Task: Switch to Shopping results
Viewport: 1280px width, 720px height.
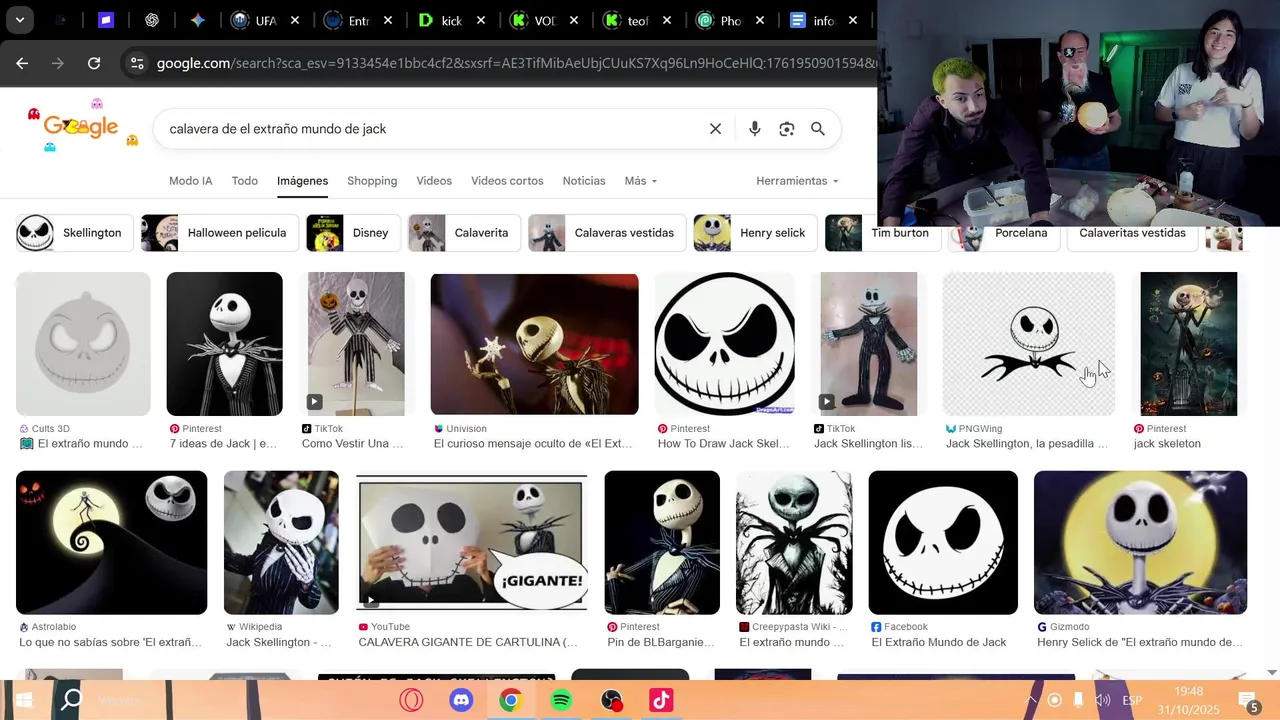Action: [372, 181]
